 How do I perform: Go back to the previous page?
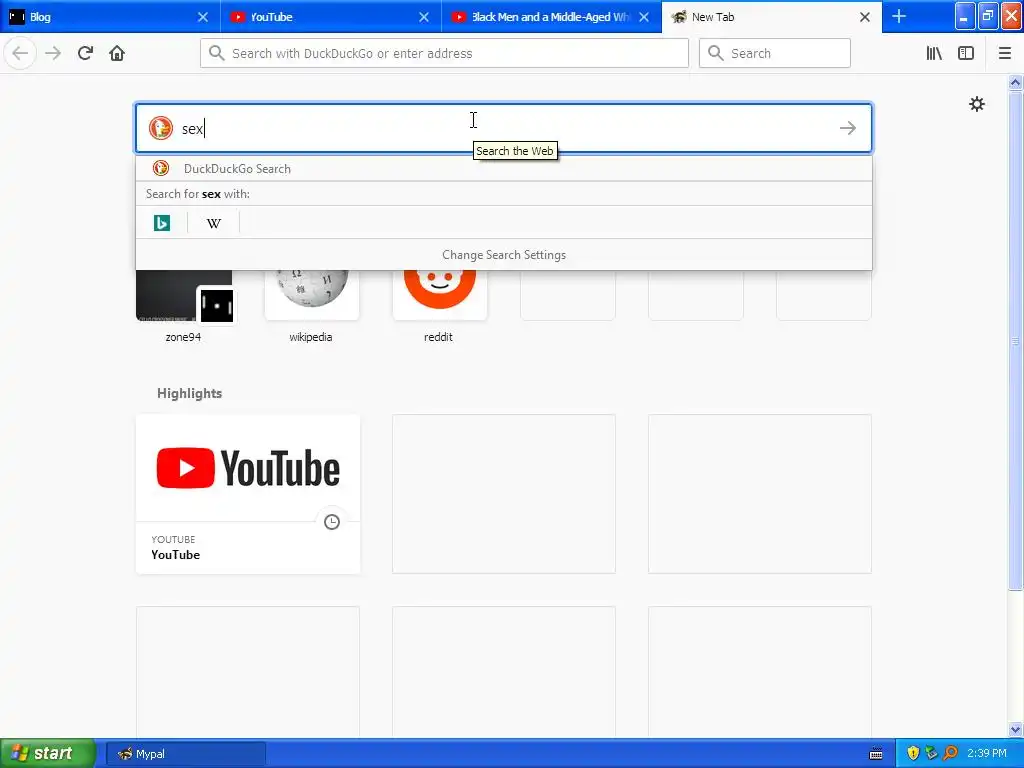click(x=20, y=53)
